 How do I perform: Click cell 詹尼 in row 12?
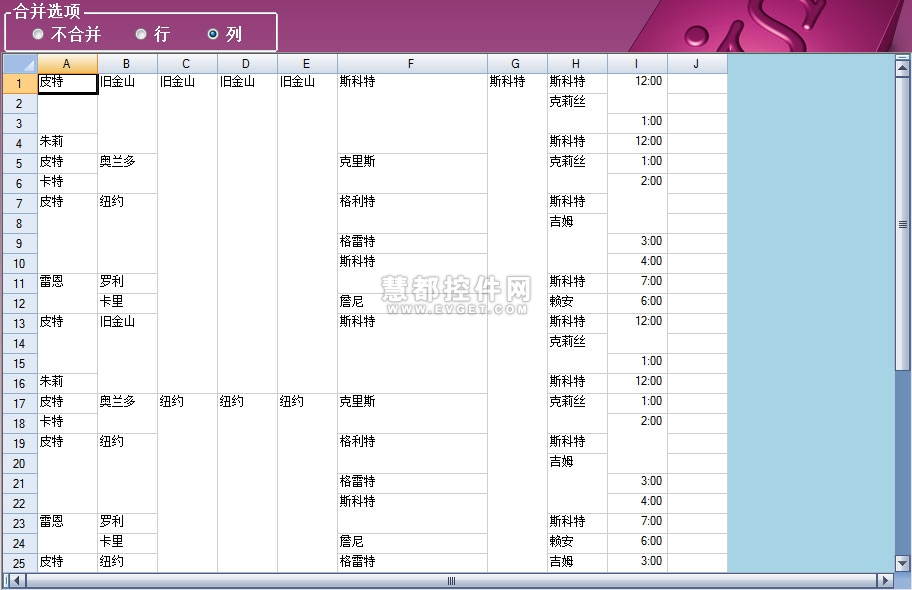pos(412,303)
